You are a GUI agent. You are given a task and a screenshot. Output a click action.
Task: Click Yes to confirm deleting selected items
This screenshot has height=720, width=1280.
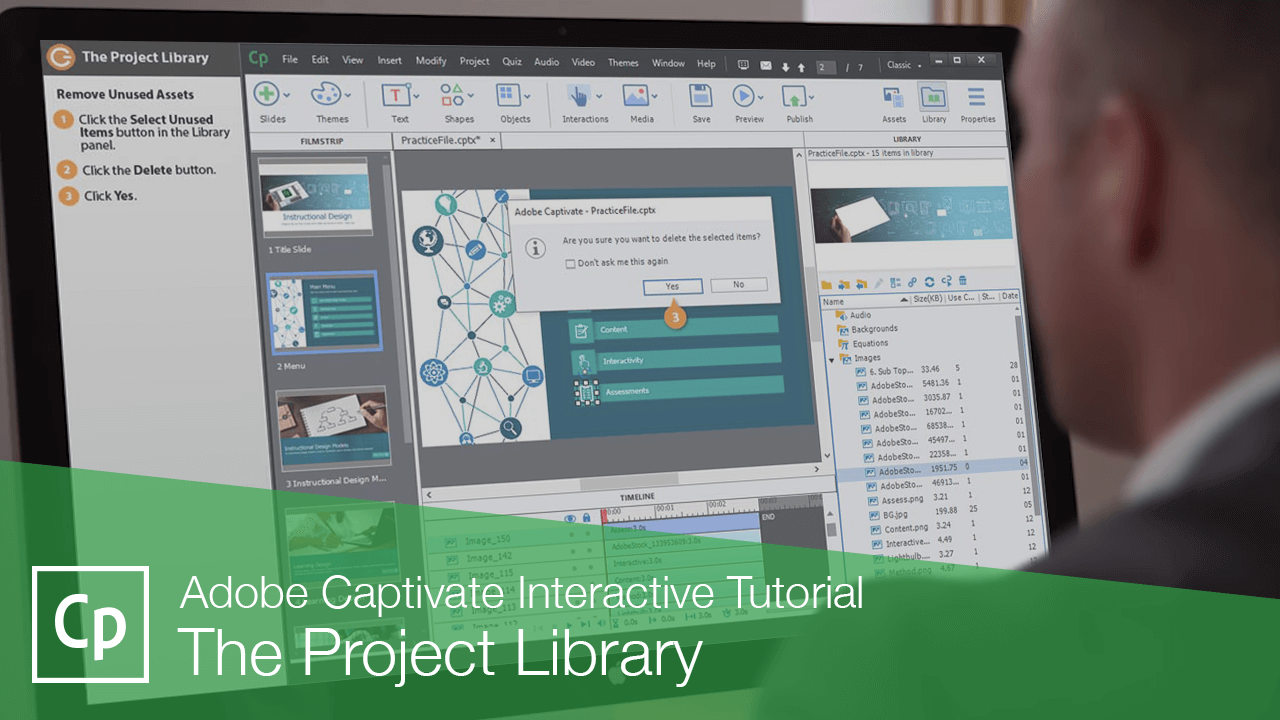pyautogui.click(x=672, y=286)
